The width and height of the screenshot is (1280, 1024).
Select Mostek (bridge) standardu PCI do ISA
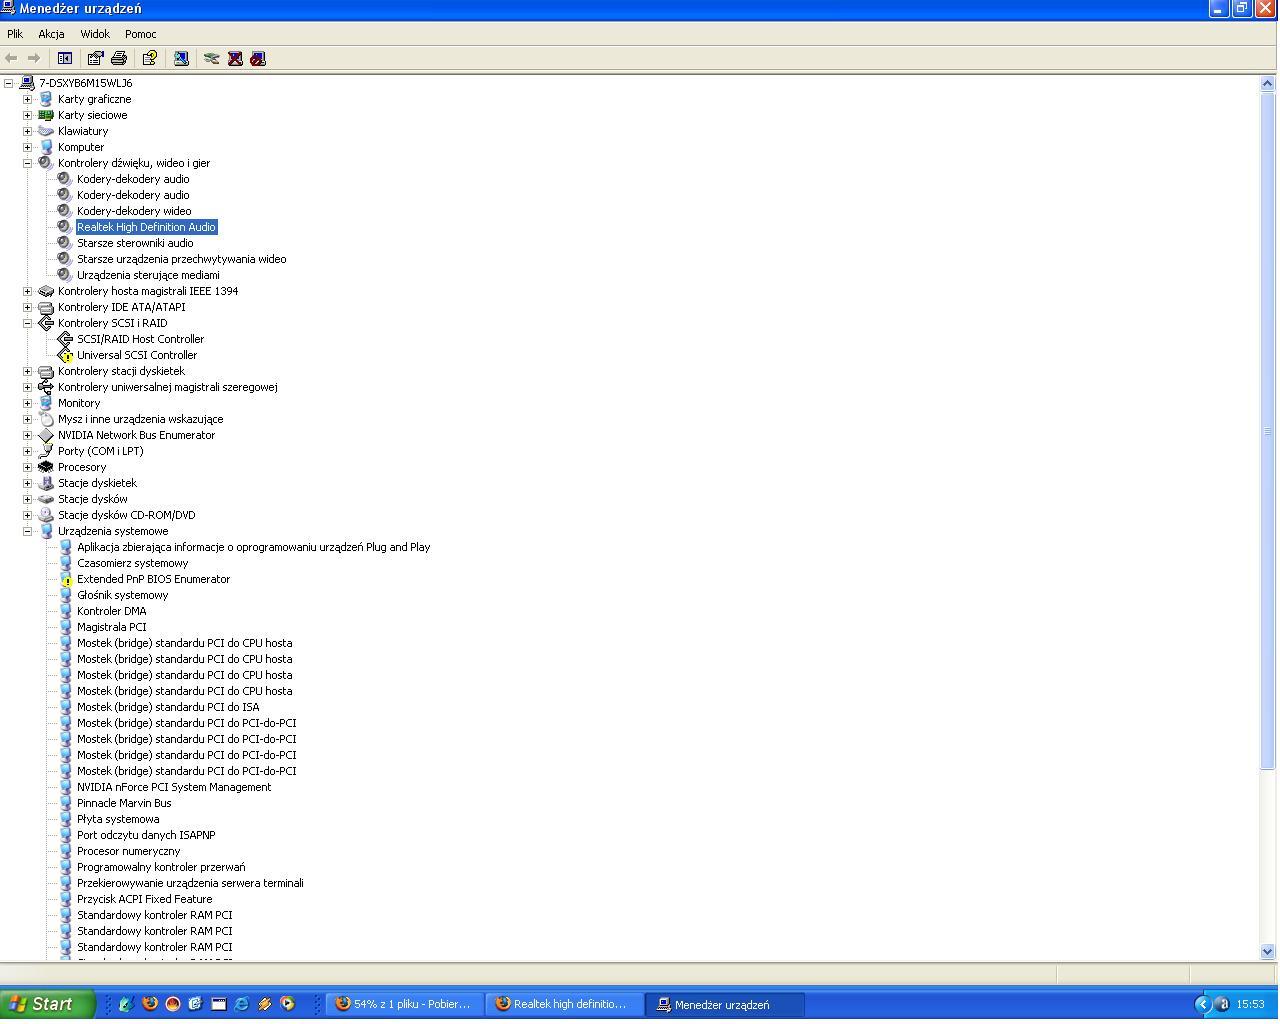tap(168, 707)
